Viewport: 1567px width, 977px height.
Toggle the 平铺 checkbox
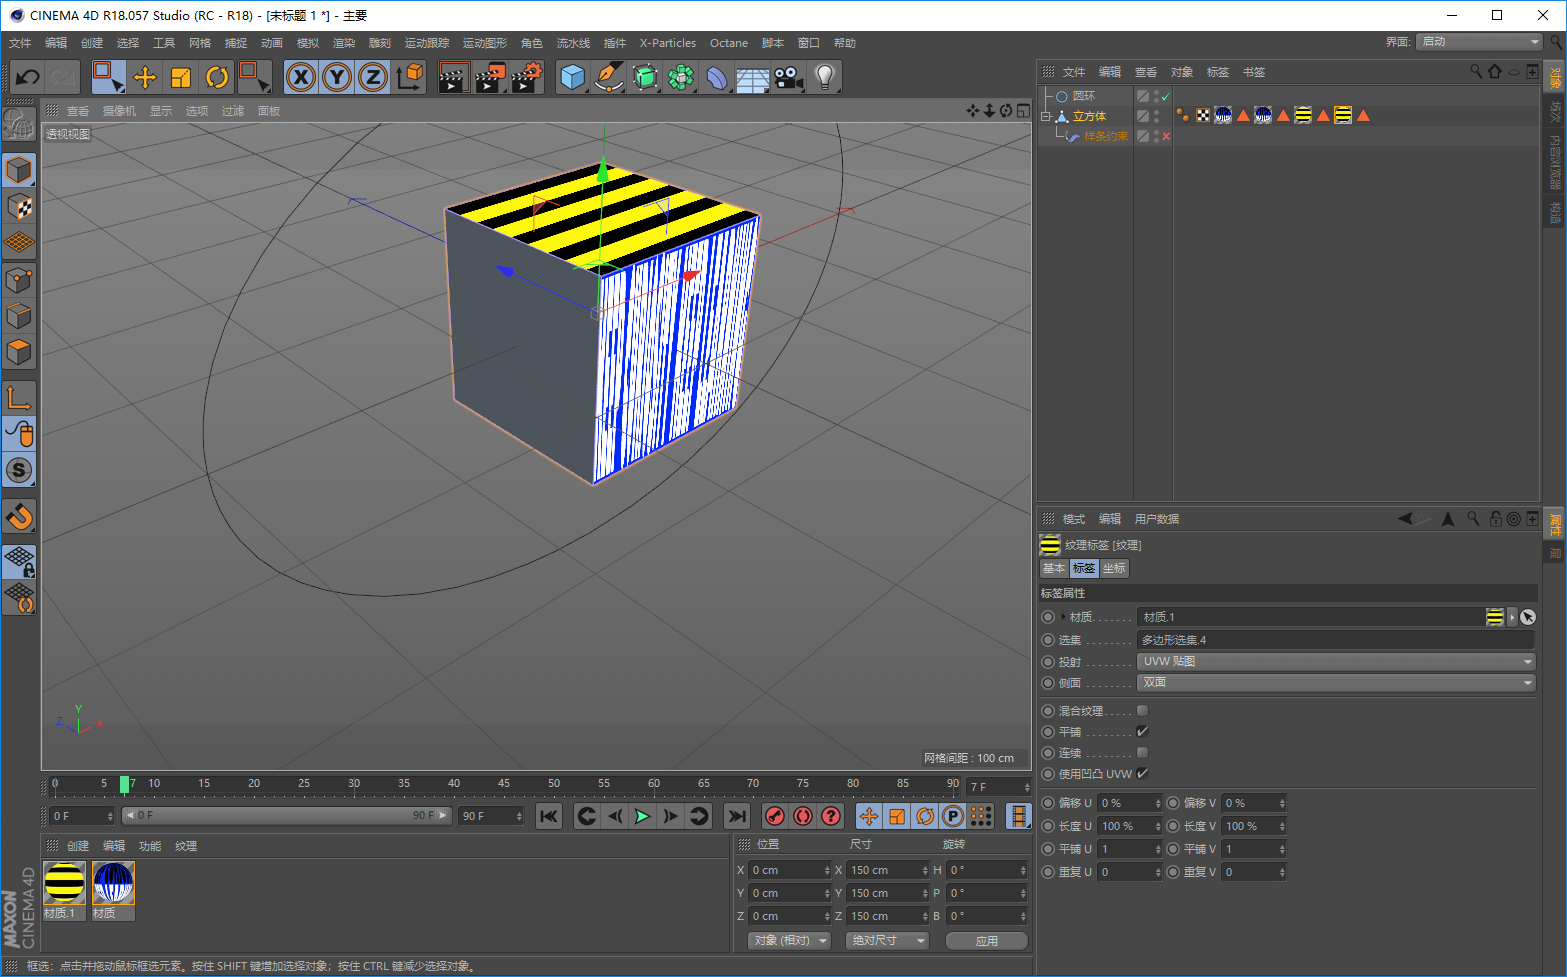(1142, 731)
